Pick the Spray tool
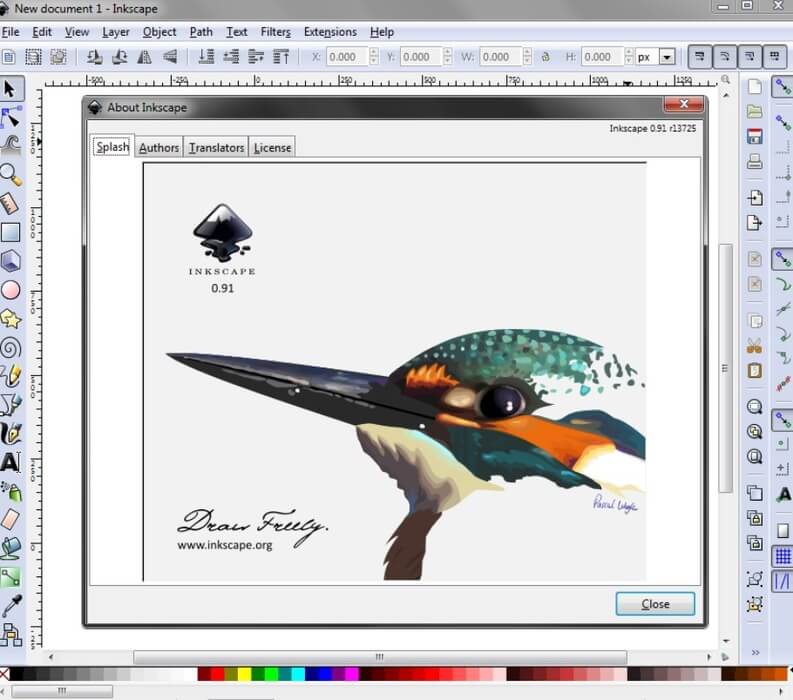 (10, 491)
